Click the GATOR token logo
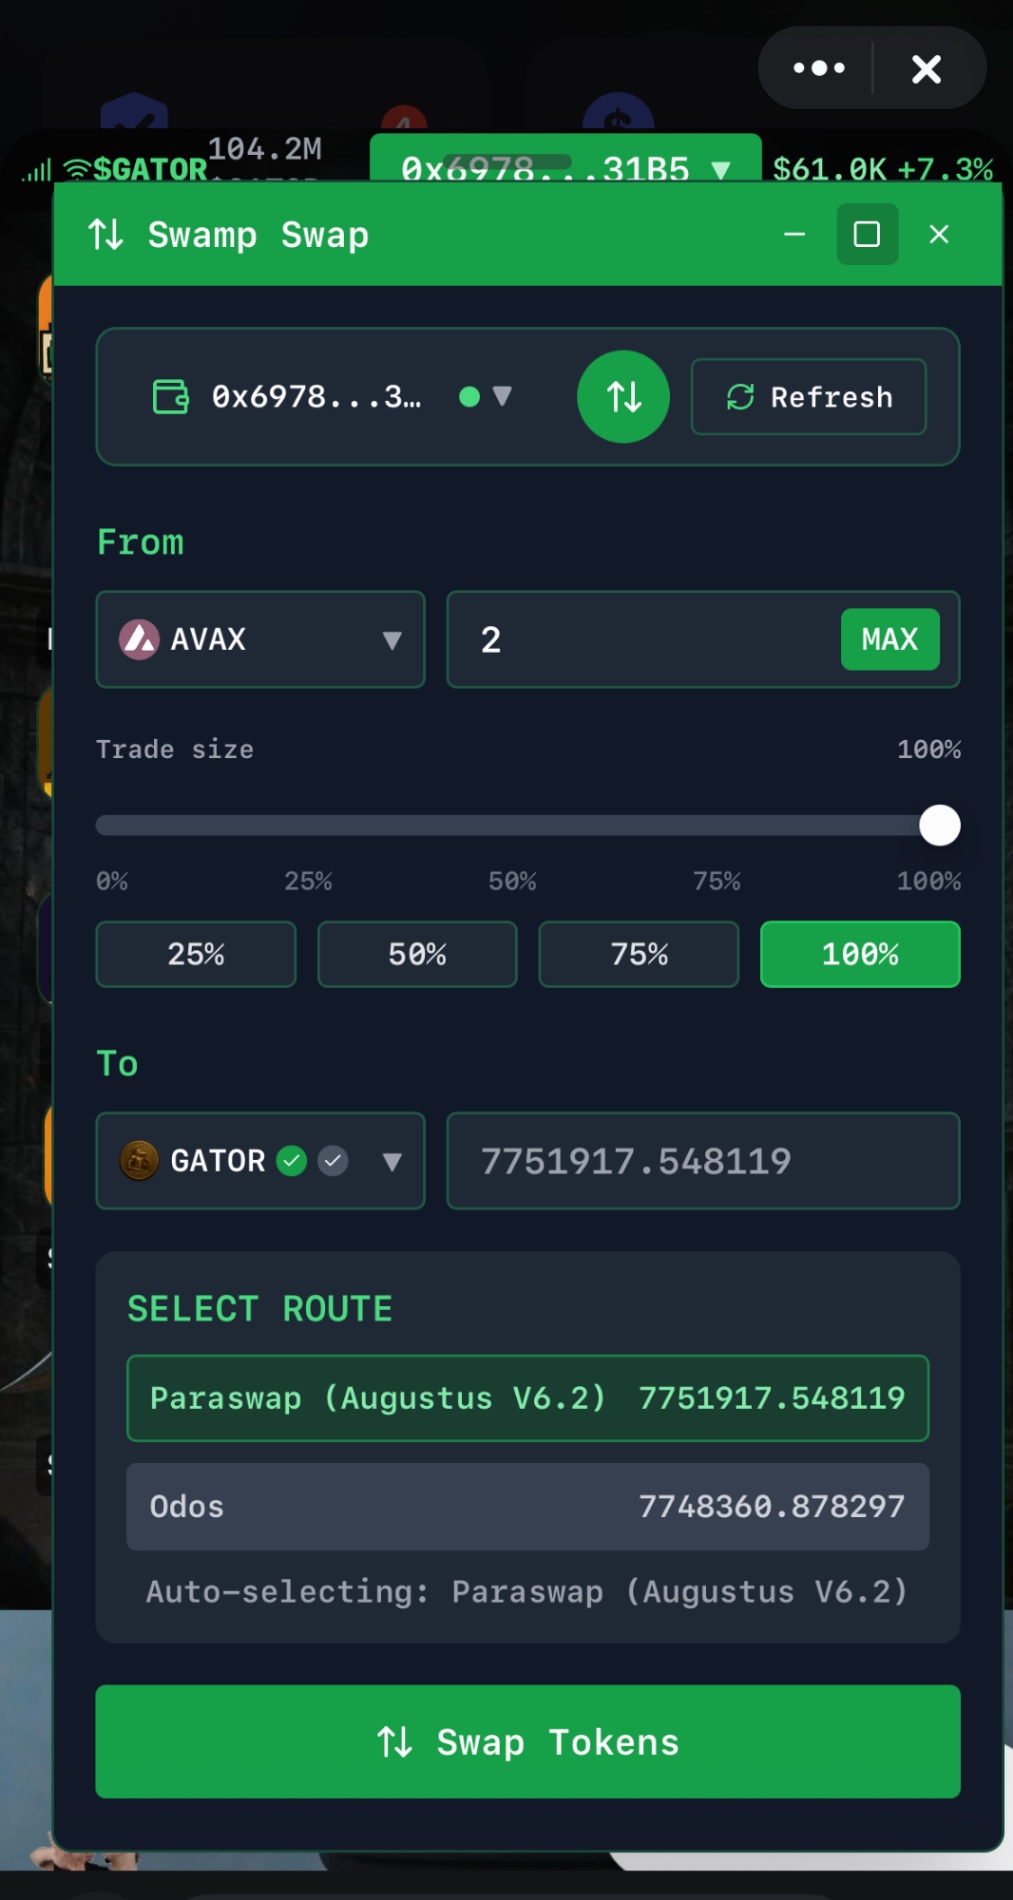 click(139, 1161)
